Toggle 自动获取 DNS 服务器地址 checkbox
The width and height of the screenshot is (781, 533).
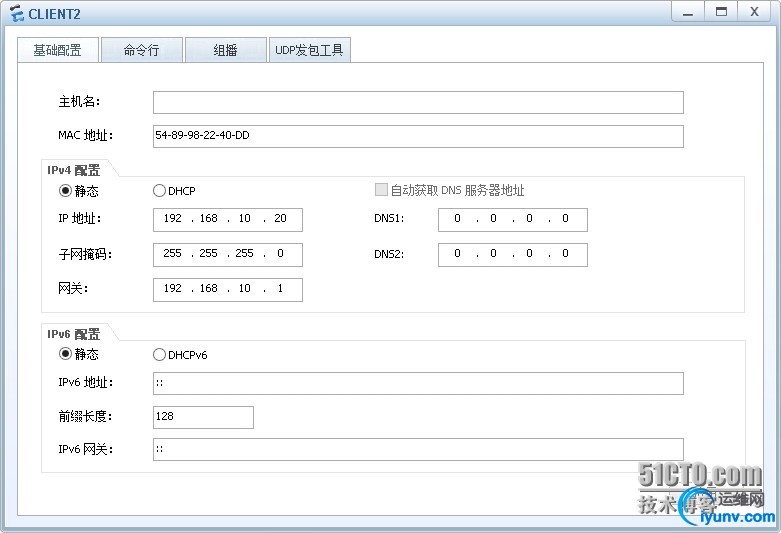click(x=381, y=190)
